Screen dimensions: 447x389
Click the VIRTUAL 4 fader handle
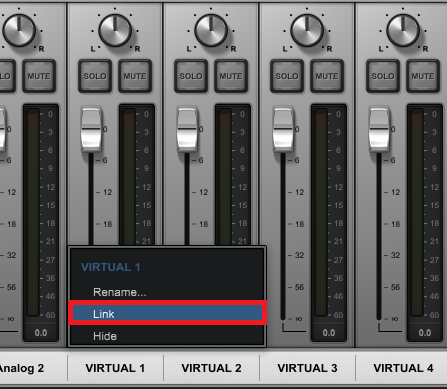point(379,129)
